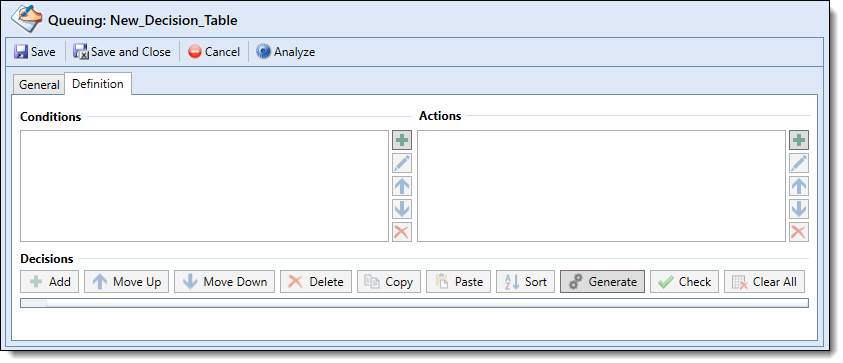This screenshot has width=843, height=363.
Task: Delete action using red X icon
Action: (x=799, y=232)
